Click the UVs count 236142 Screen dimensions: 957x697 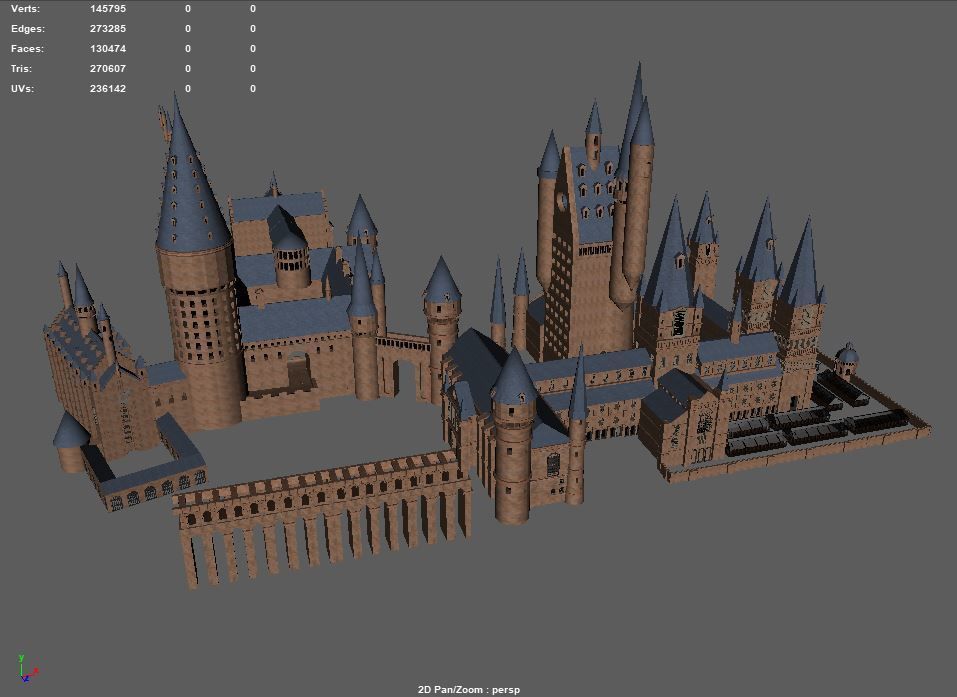point(107,88)
